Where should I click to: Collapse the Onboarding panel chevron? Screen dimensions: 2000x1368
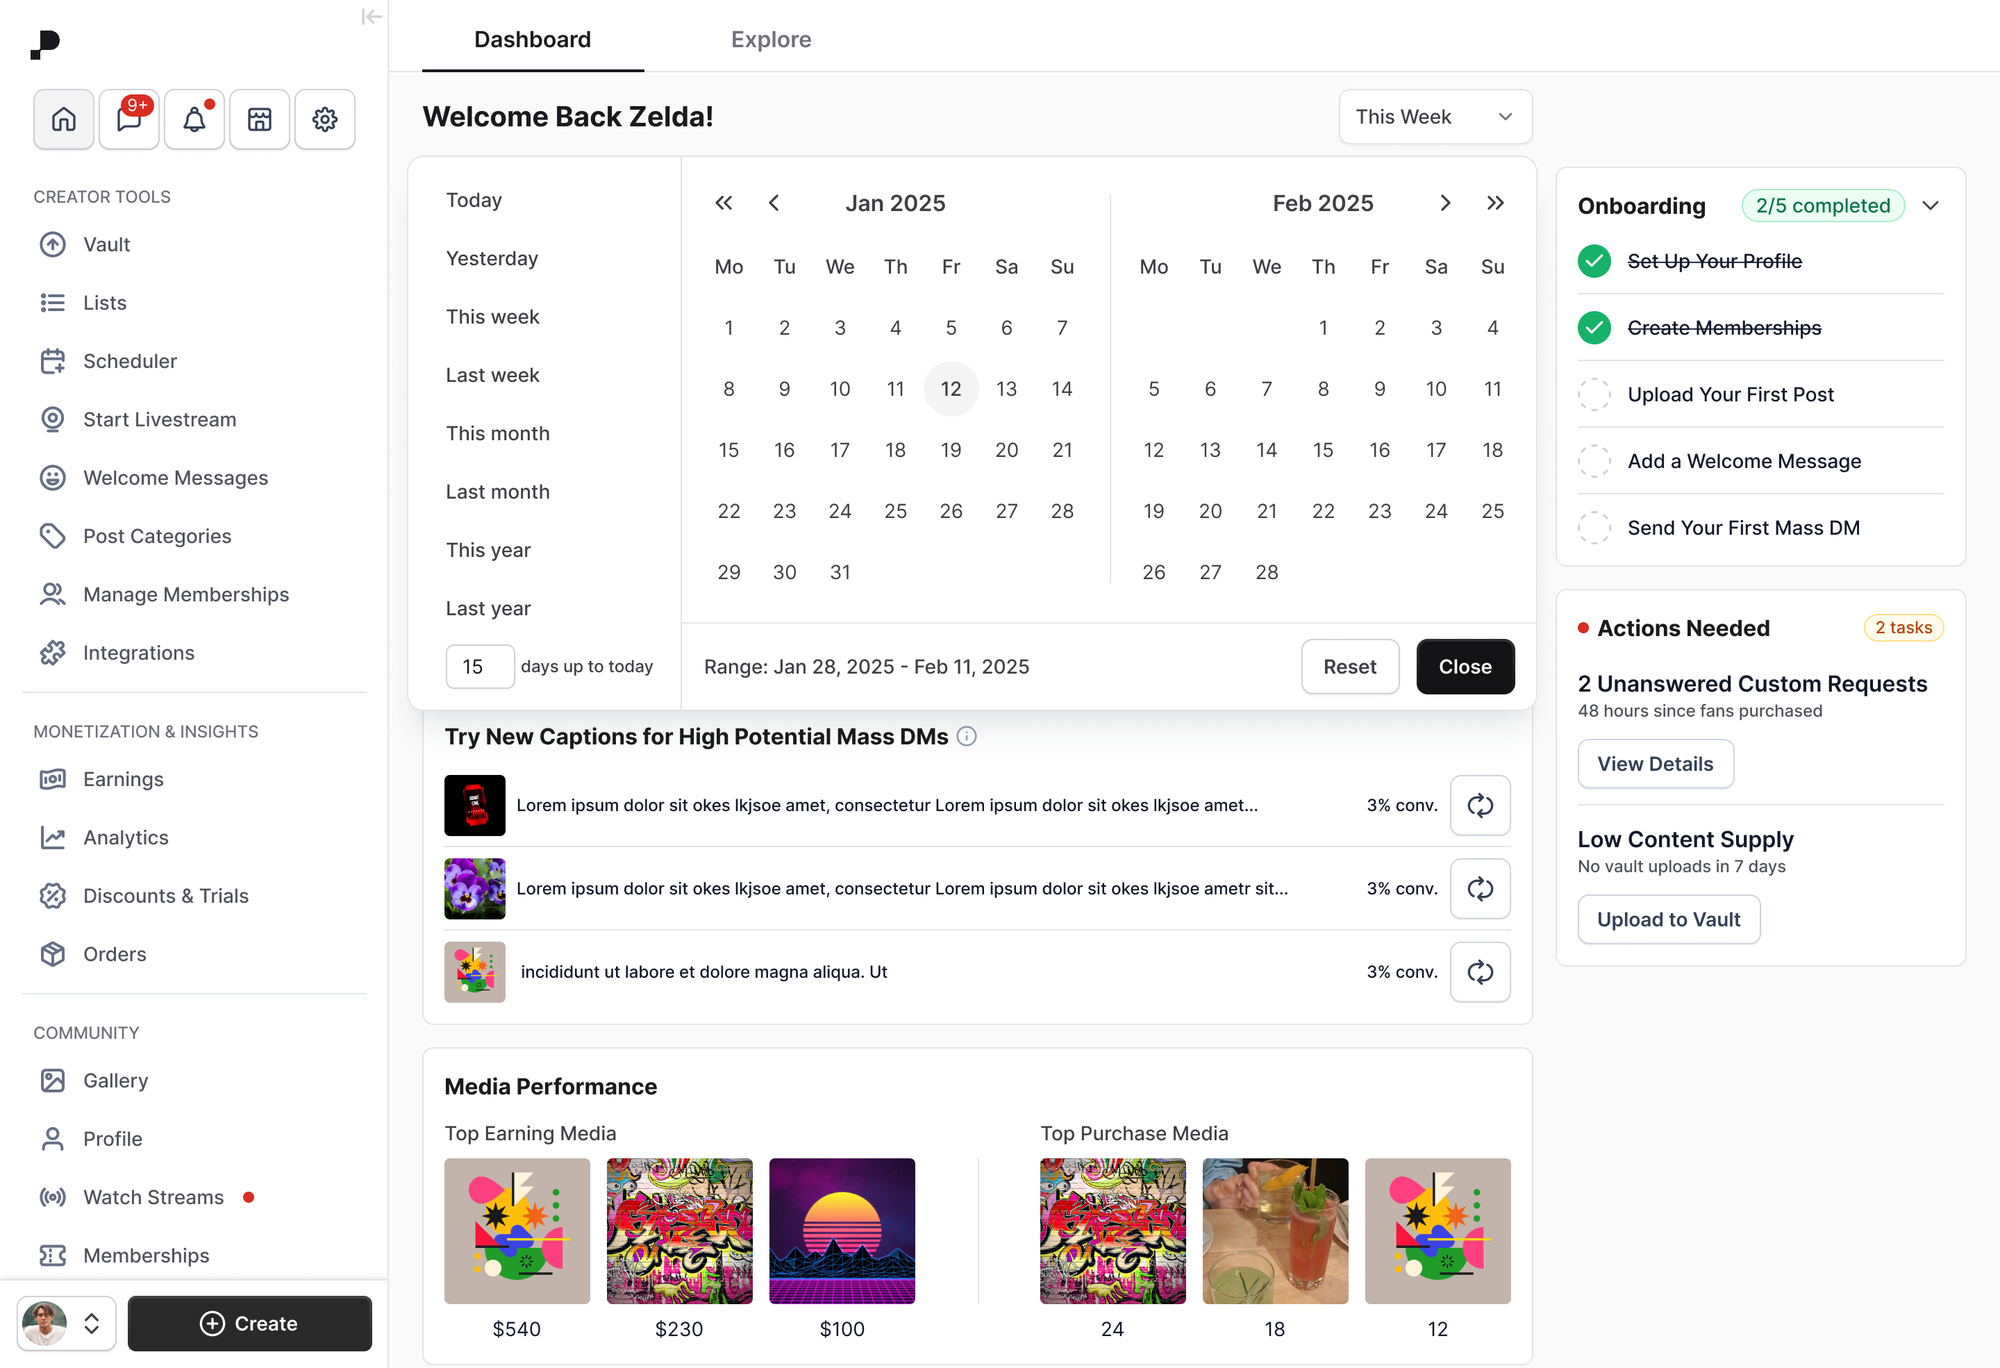[1930, 205]
